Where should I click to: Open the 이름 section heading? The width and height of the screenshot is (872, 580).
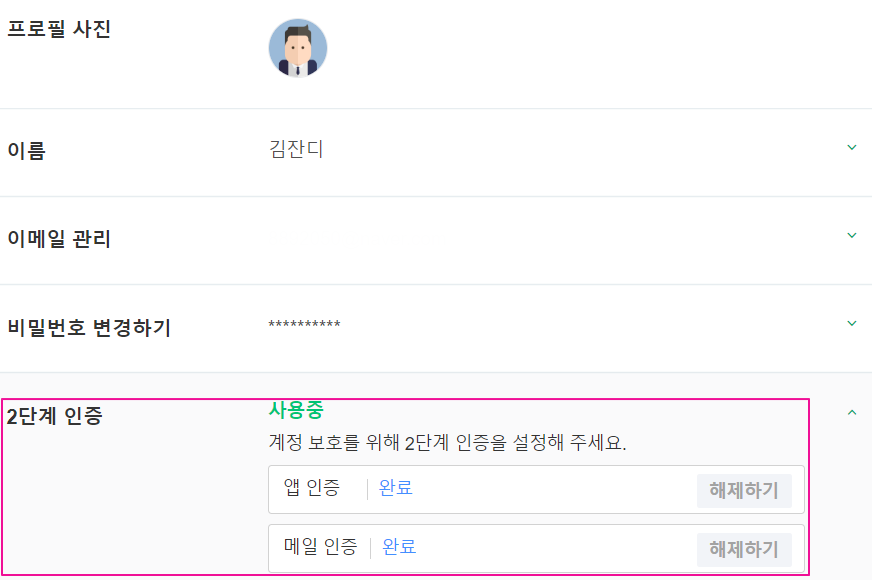(26, 151)
